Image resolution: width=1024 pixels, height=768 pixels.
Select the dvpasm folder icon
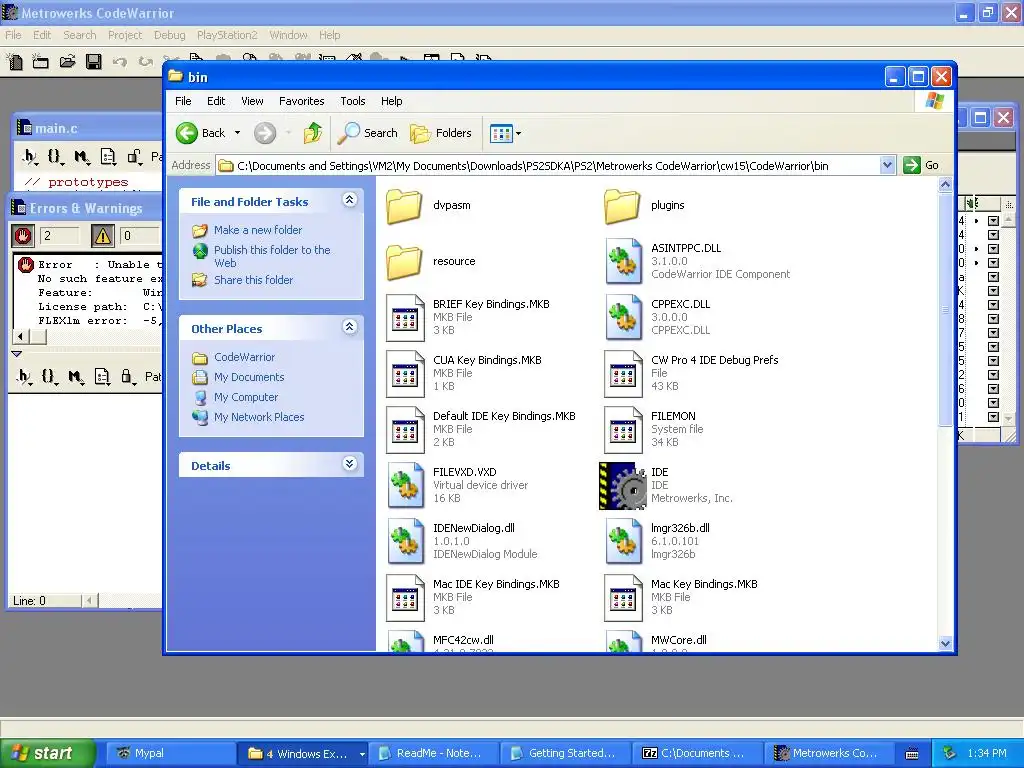(404, 205)
